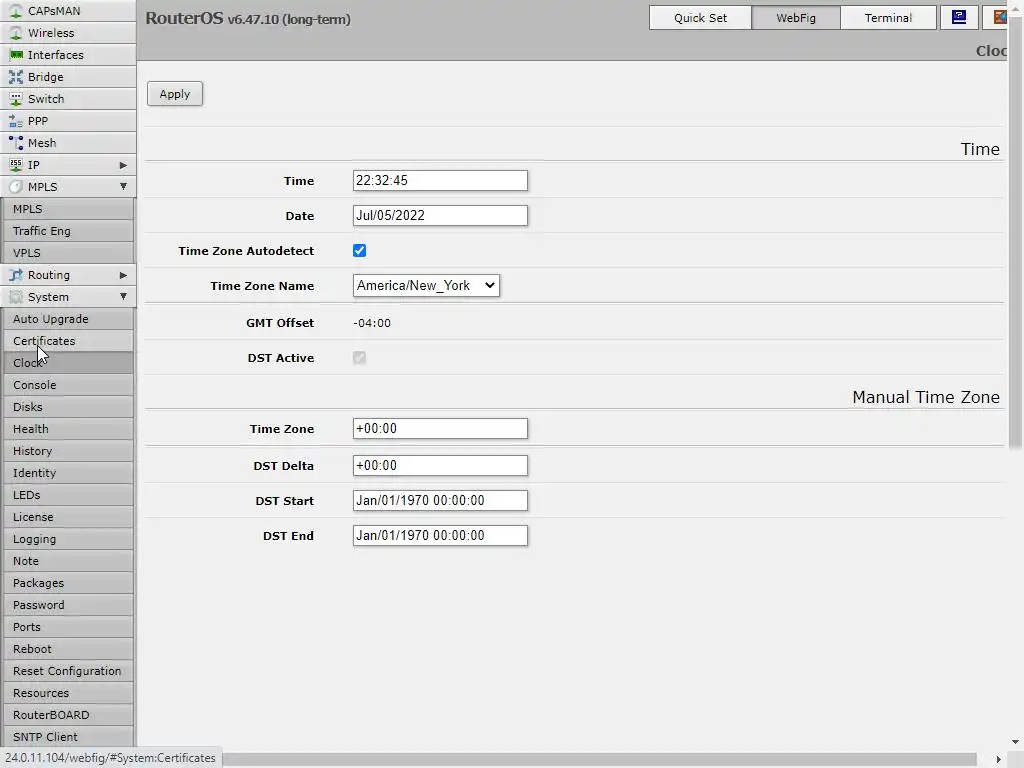Click the Wireless antenna icon
The height and width of the screenshot is (768, 1024).
tap(16, 33)
